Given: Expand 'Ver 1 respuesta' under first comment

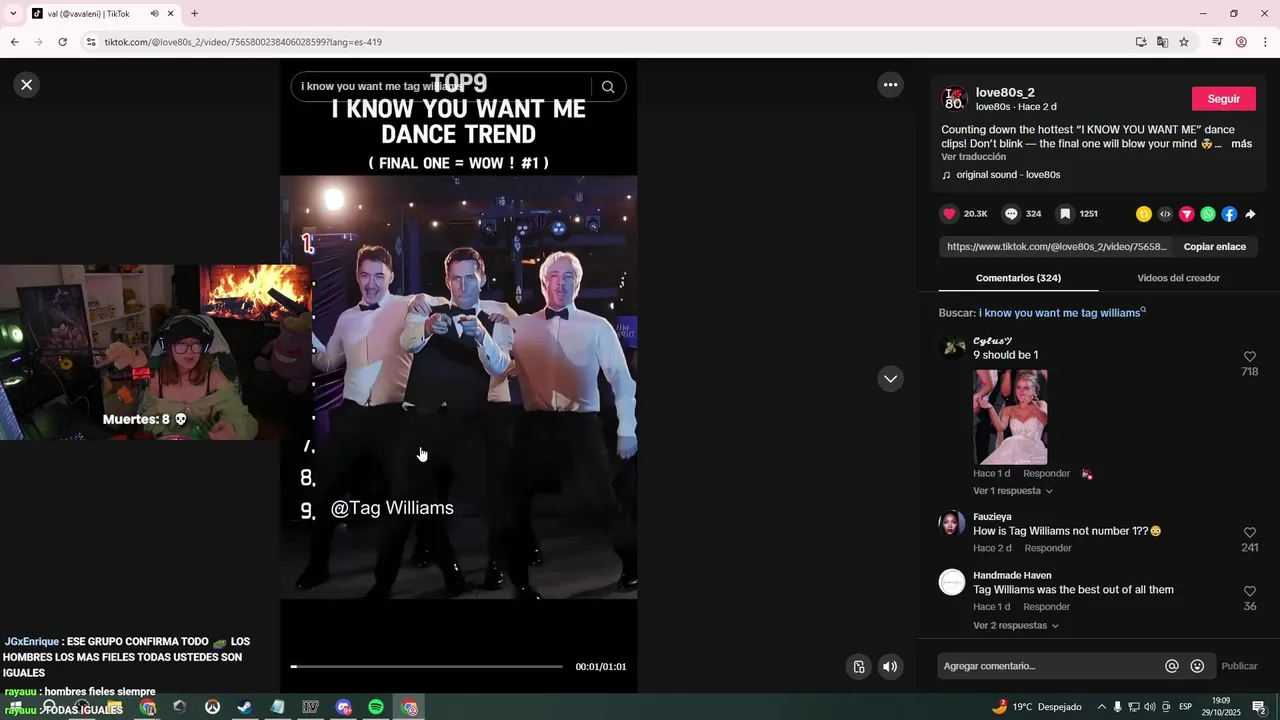Looking at the screenshot, I should pyautogui.click(x=1012, y=491).
